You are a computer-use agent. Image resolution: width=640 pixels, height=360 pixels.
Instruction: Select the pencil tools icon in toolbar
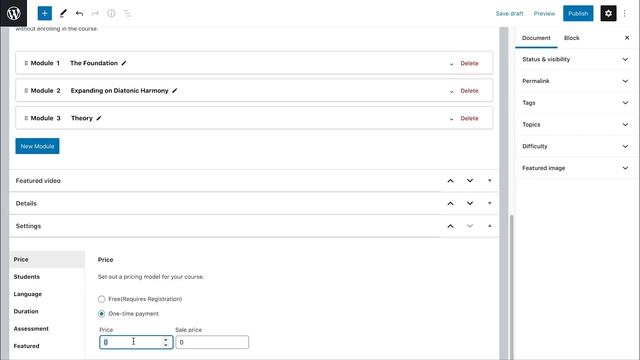click(63, 13)
